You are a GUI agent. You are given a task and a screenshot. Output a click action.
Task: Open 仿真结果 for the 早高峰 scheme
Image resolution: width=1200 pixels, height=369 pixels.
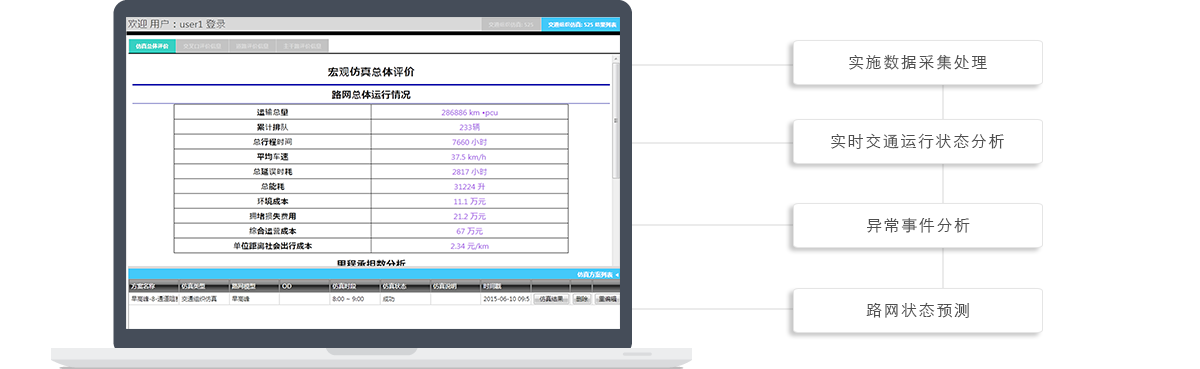(x=552, y=298)
